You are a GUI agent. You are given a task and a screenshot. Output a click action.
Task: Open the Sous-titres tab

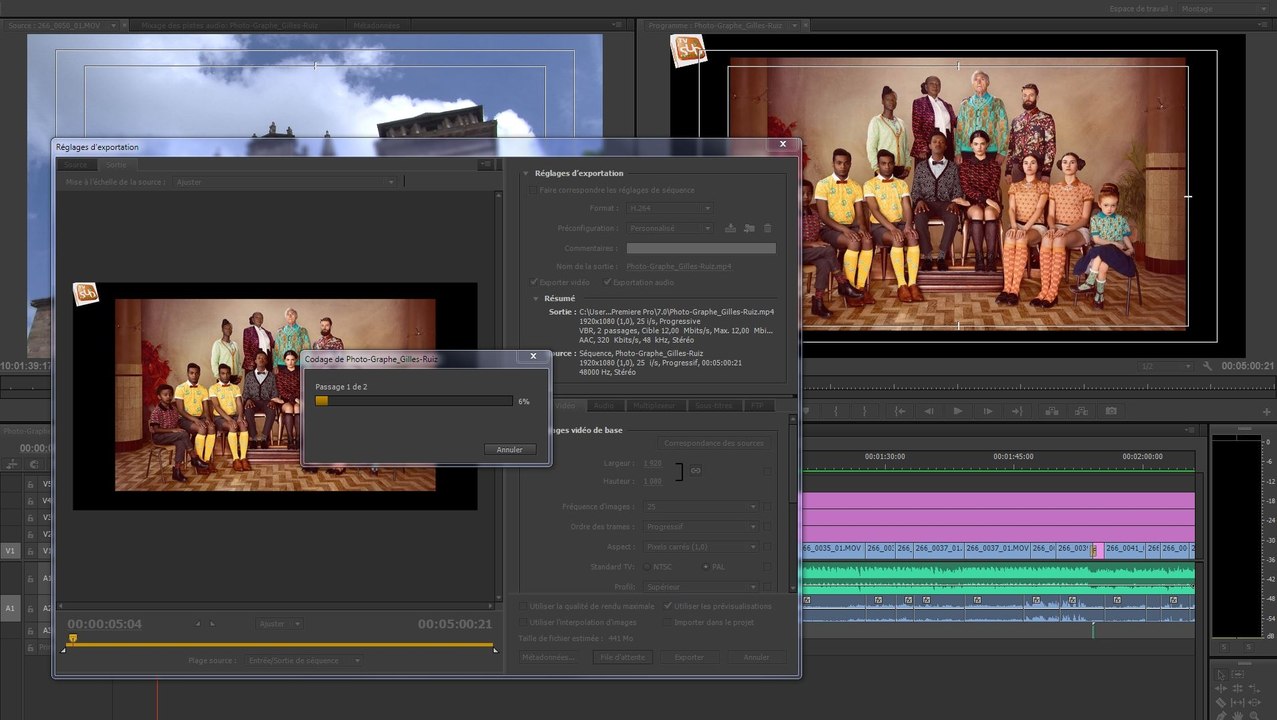tap(714, 406)
